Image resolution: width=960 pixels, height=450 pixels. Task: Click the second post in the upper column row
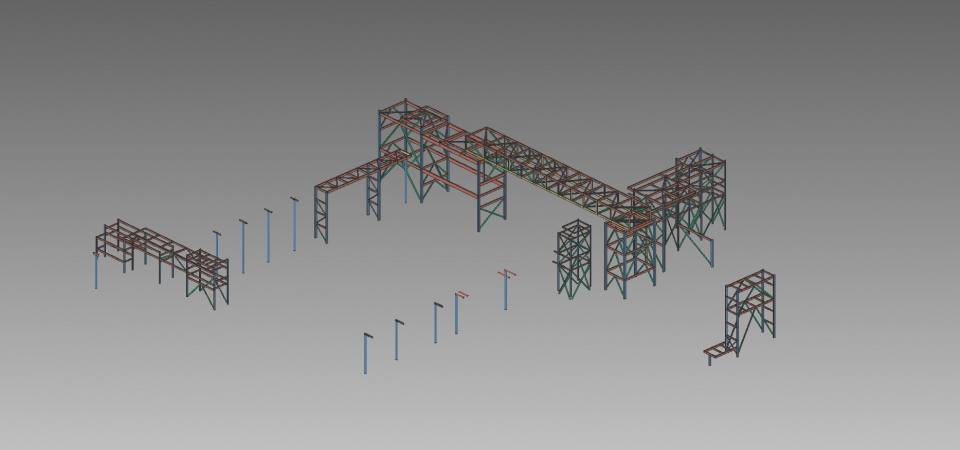pos(243,246)
